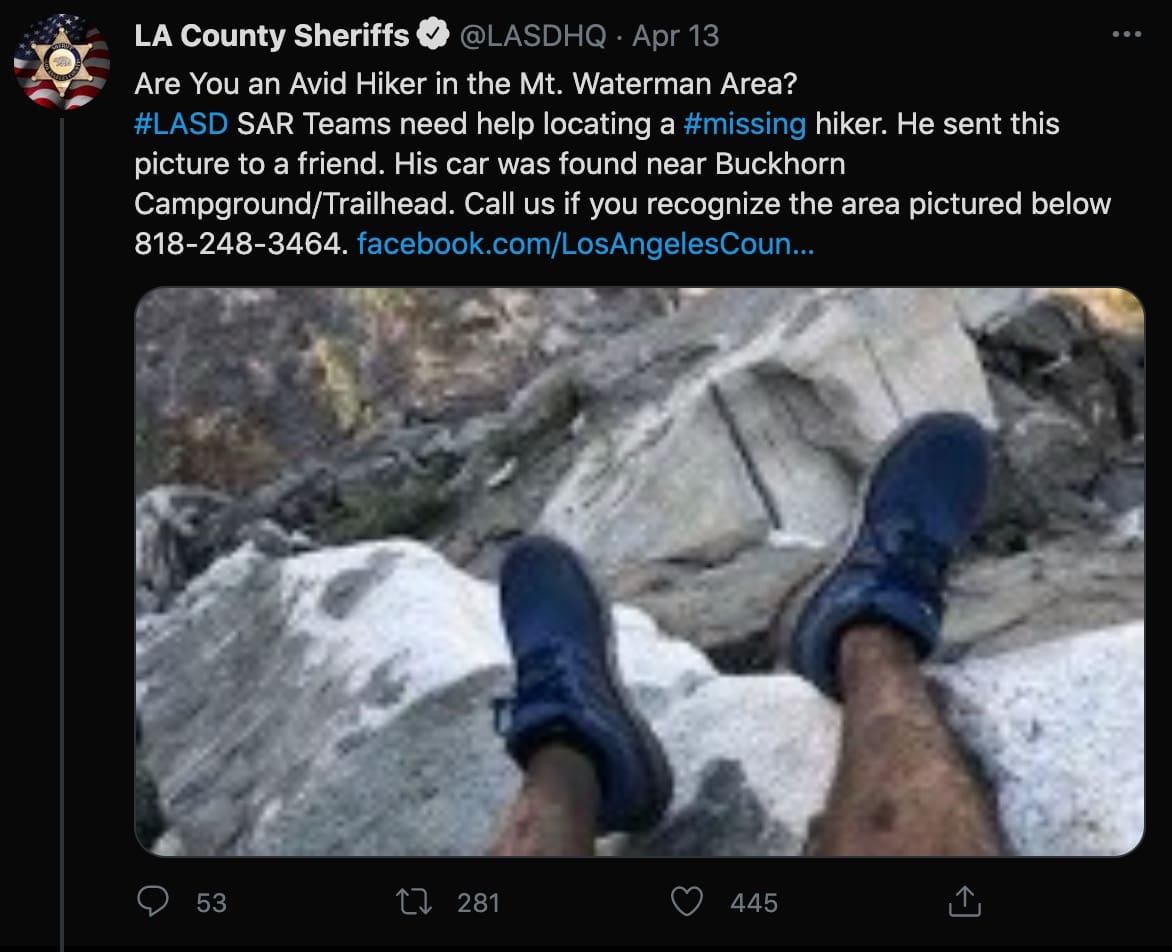This screenshot has width=1172, height=952.
Task: Click the LA County Sheriffs display name
Action: pos(272,36)
